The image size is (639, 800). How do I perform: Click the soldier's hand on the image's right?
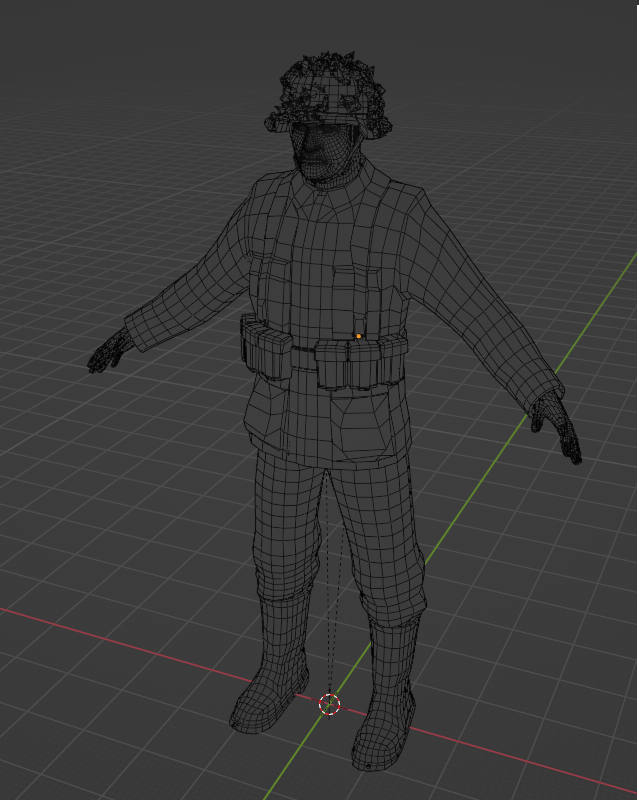556,424
